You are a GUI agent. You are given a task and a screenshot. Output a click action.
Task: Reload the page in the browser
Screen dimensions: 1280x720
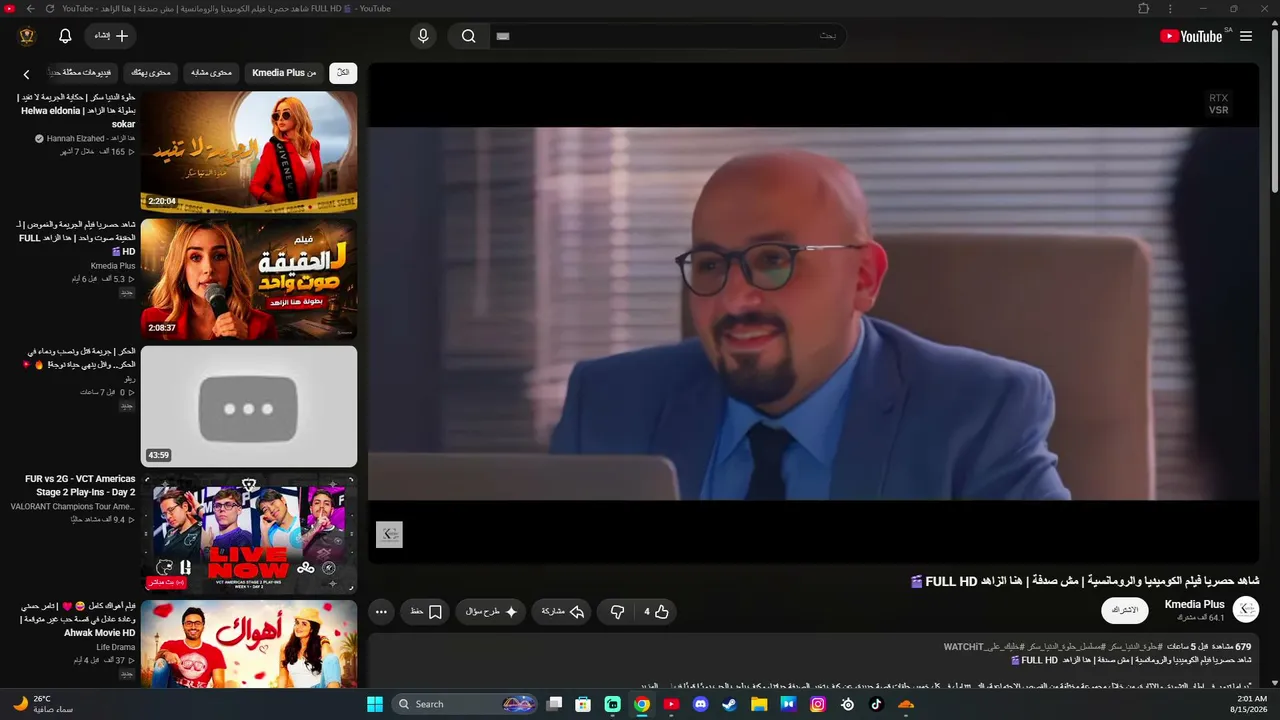coord(51,8)
